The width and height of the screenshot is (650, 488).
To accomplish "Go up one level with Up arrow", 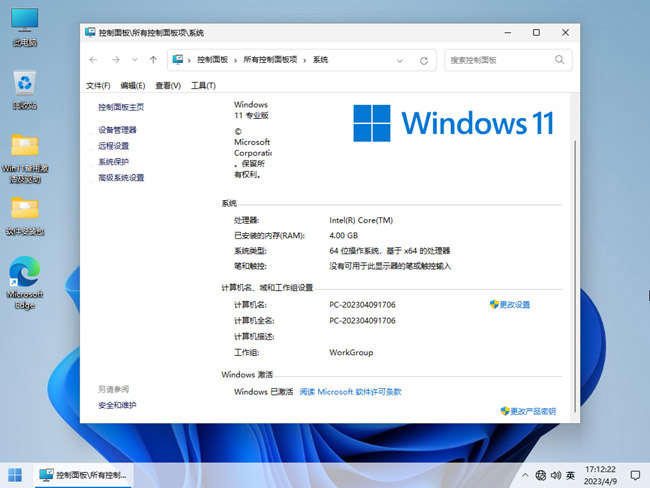I will pos(153,60).
